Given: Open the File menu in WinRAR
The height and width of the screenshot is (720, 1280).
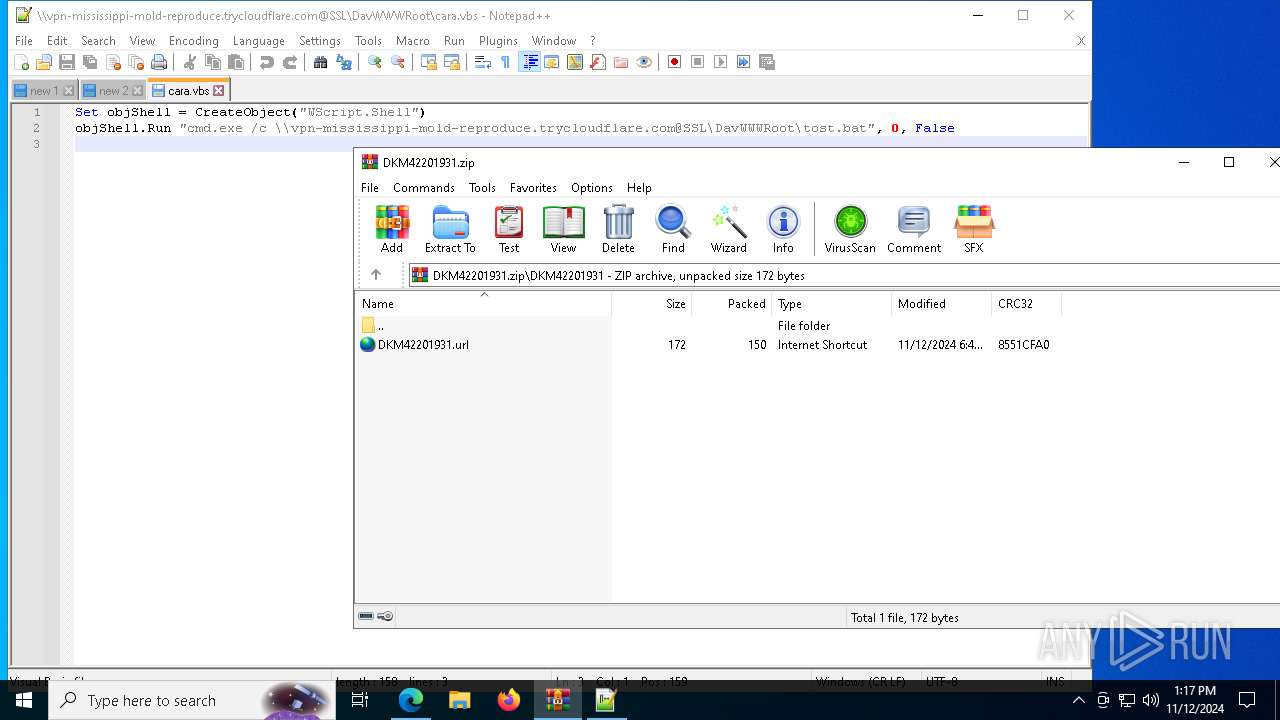Looking at the screenshot, I should pos(370,188).
